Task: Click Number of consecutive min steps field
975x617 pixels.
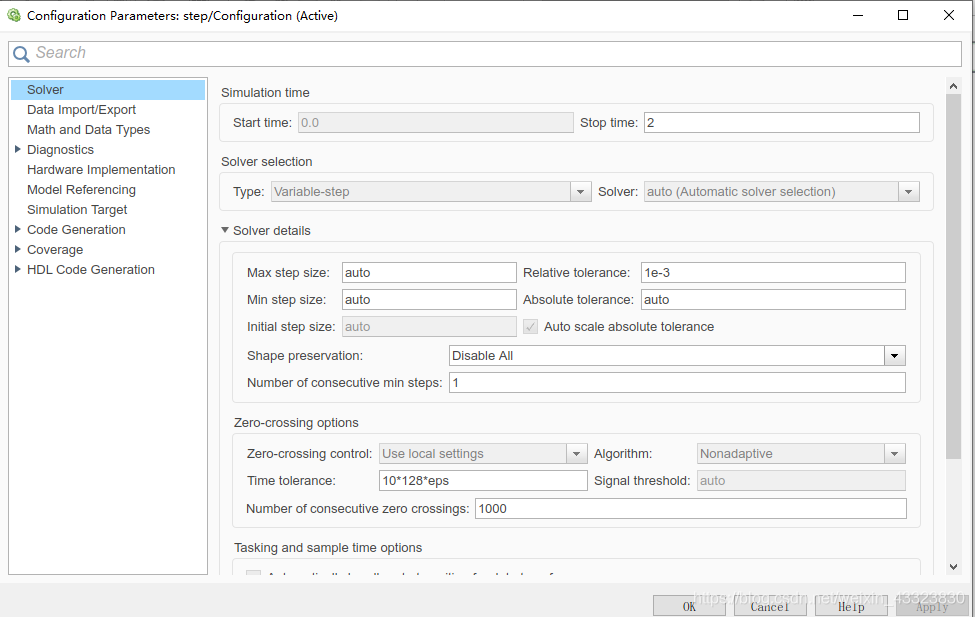Action: pyautogui.click(x=677, y=383)
